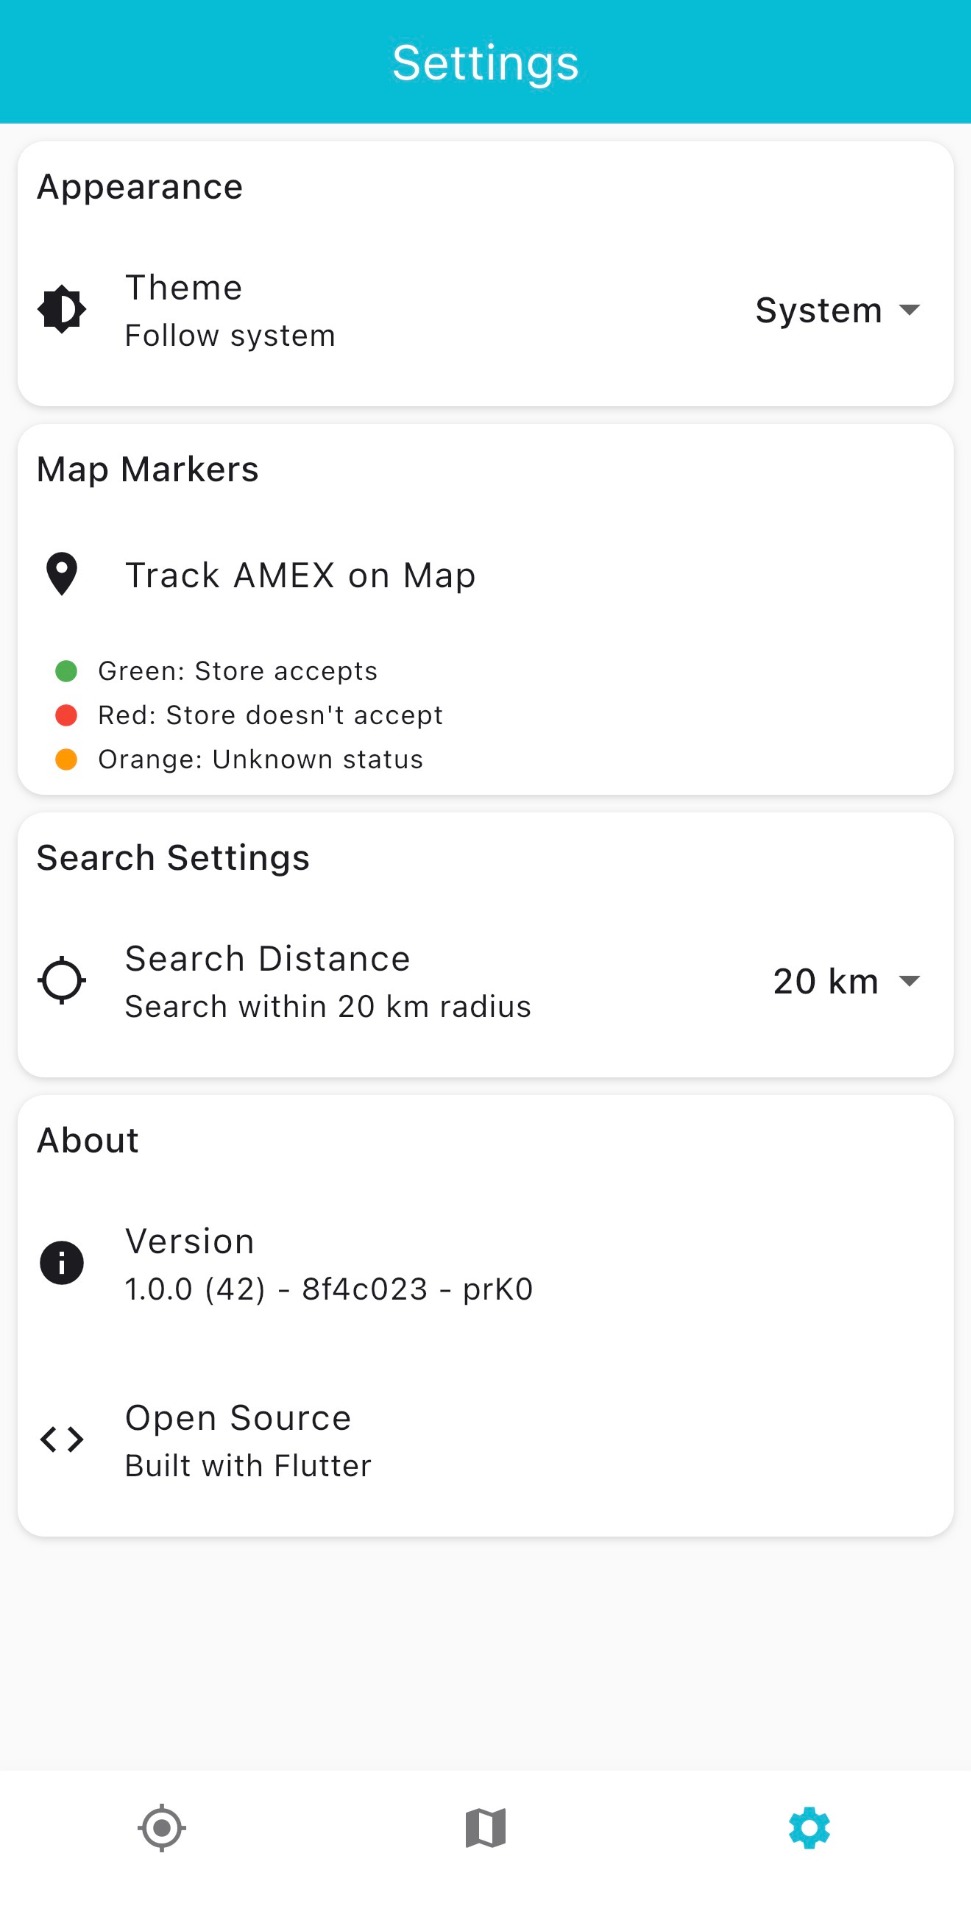Click the arrow beside System theme
The height and width of the screenshot is (1920, 971).
pos(910,310)
